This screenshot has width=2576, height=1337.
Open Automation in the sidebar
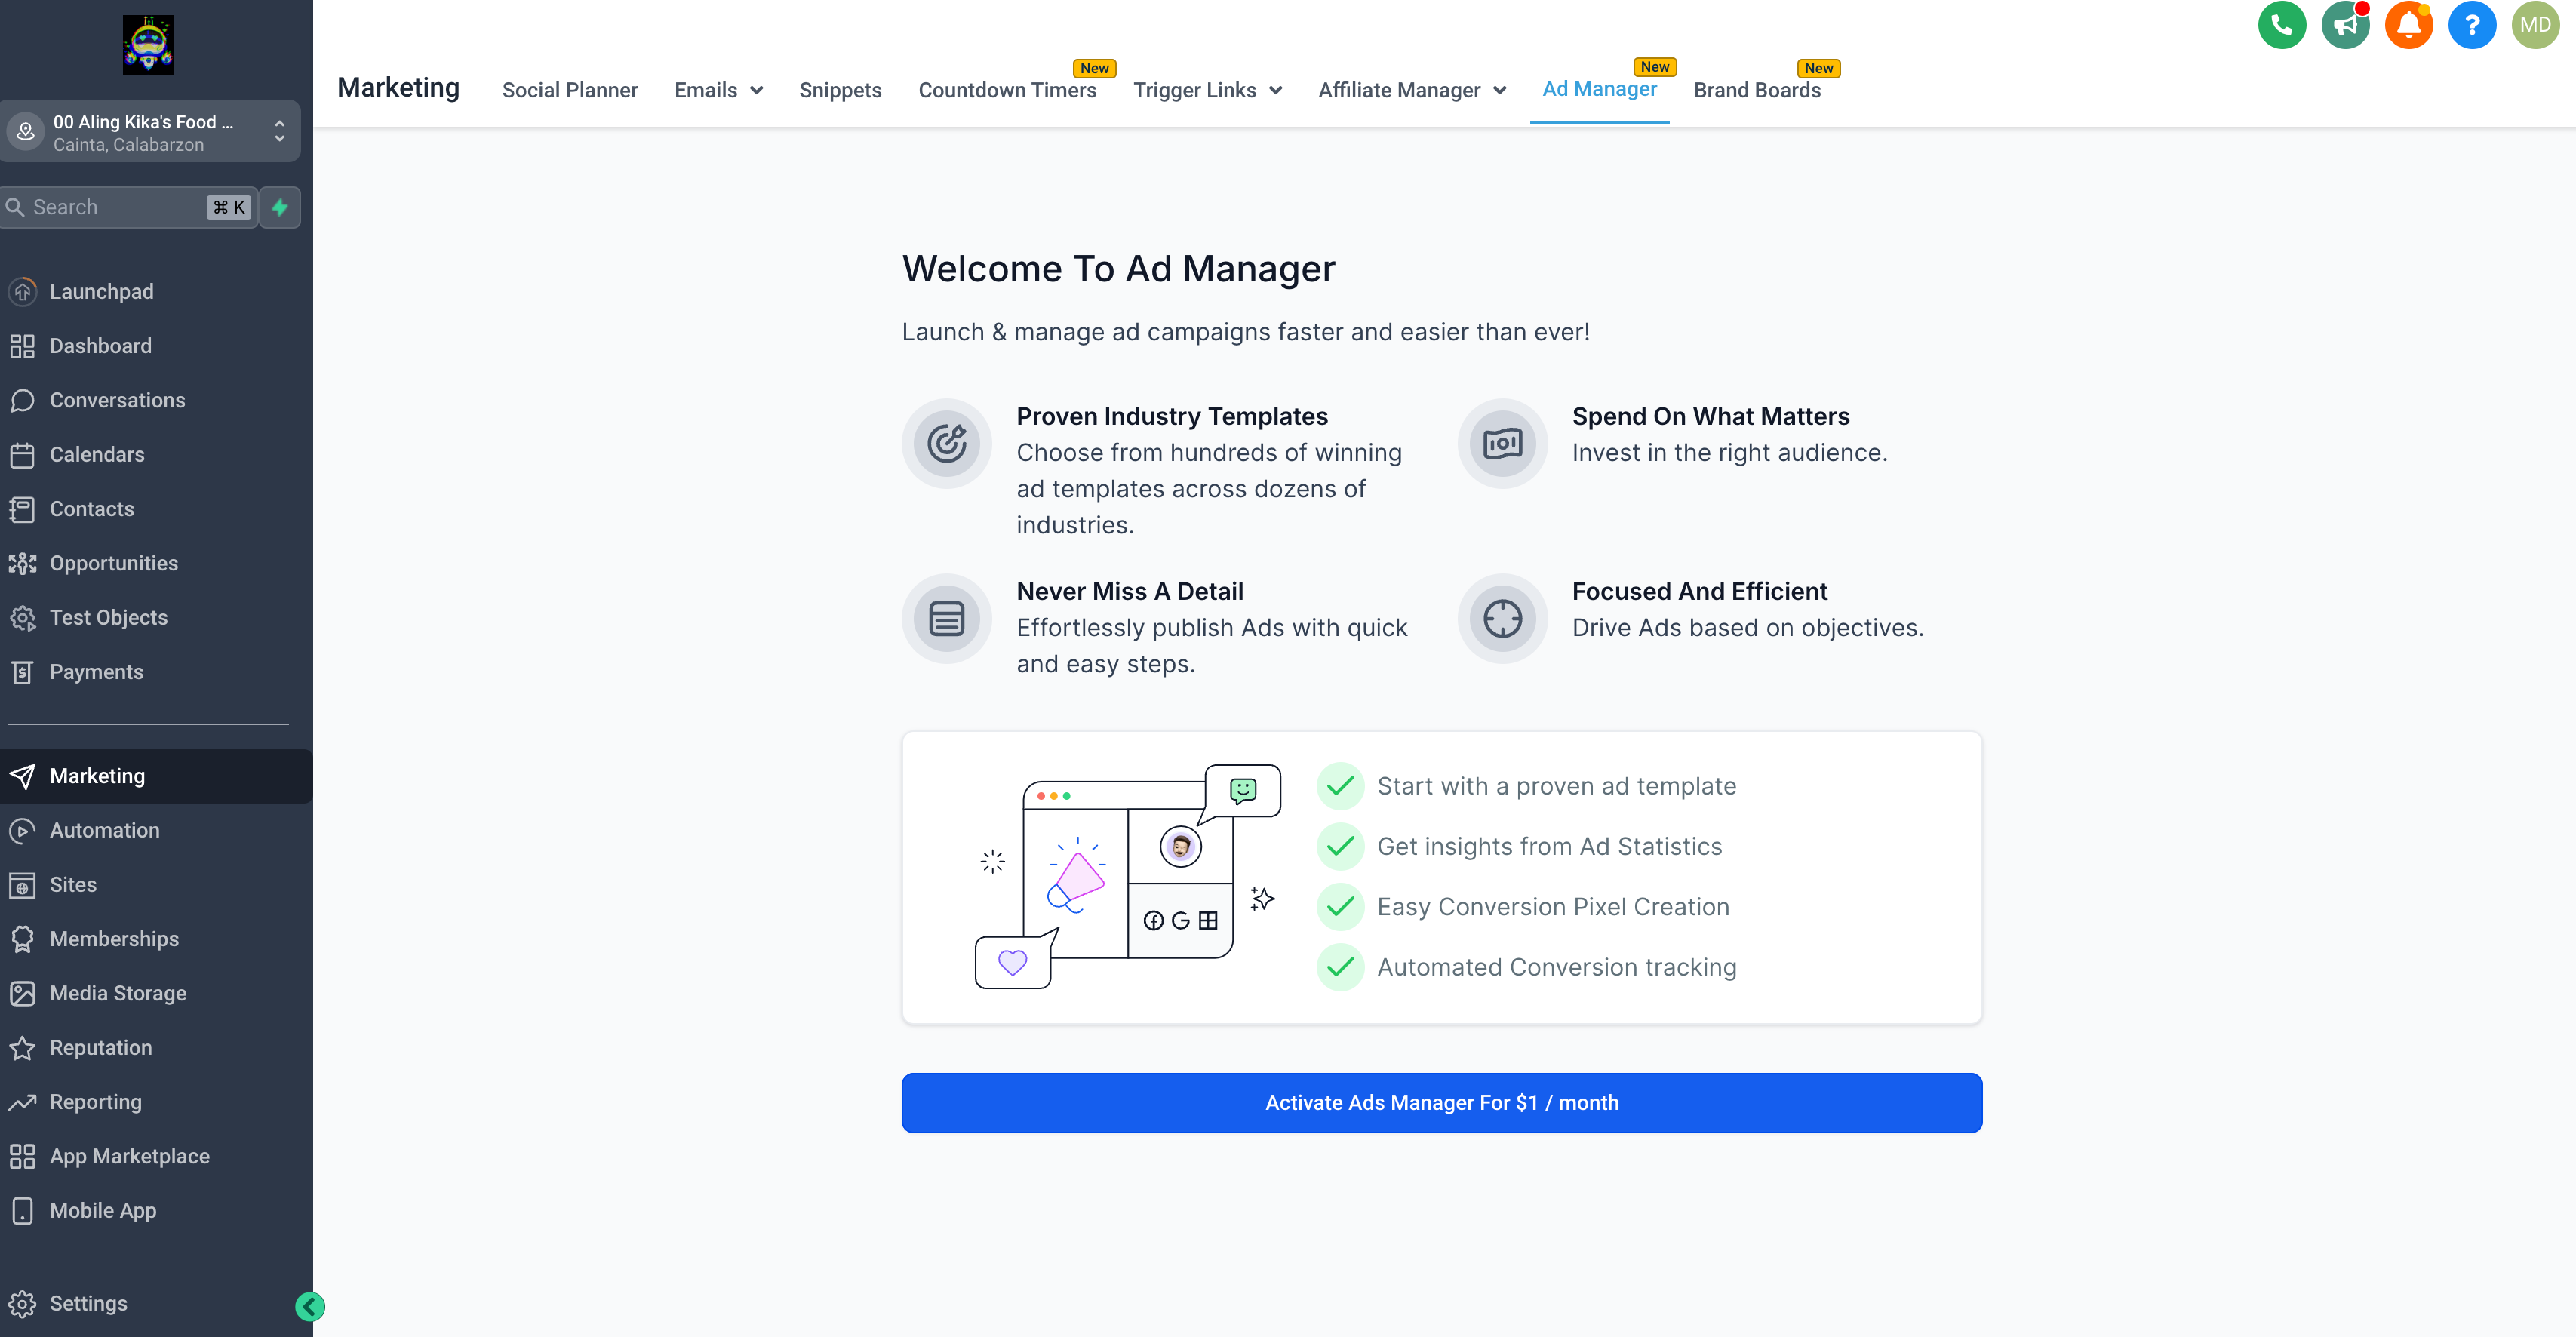click(104, 830)
